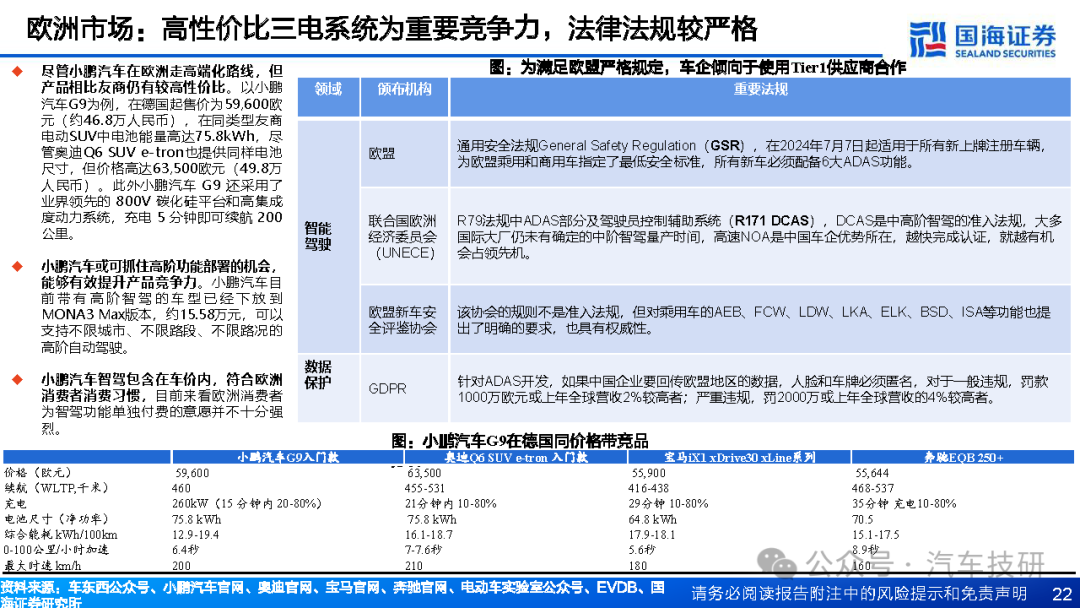The image size is (1080, 608).
Task: Click the 综合能耗 kWh/100km row label
Action: point(61,534)
